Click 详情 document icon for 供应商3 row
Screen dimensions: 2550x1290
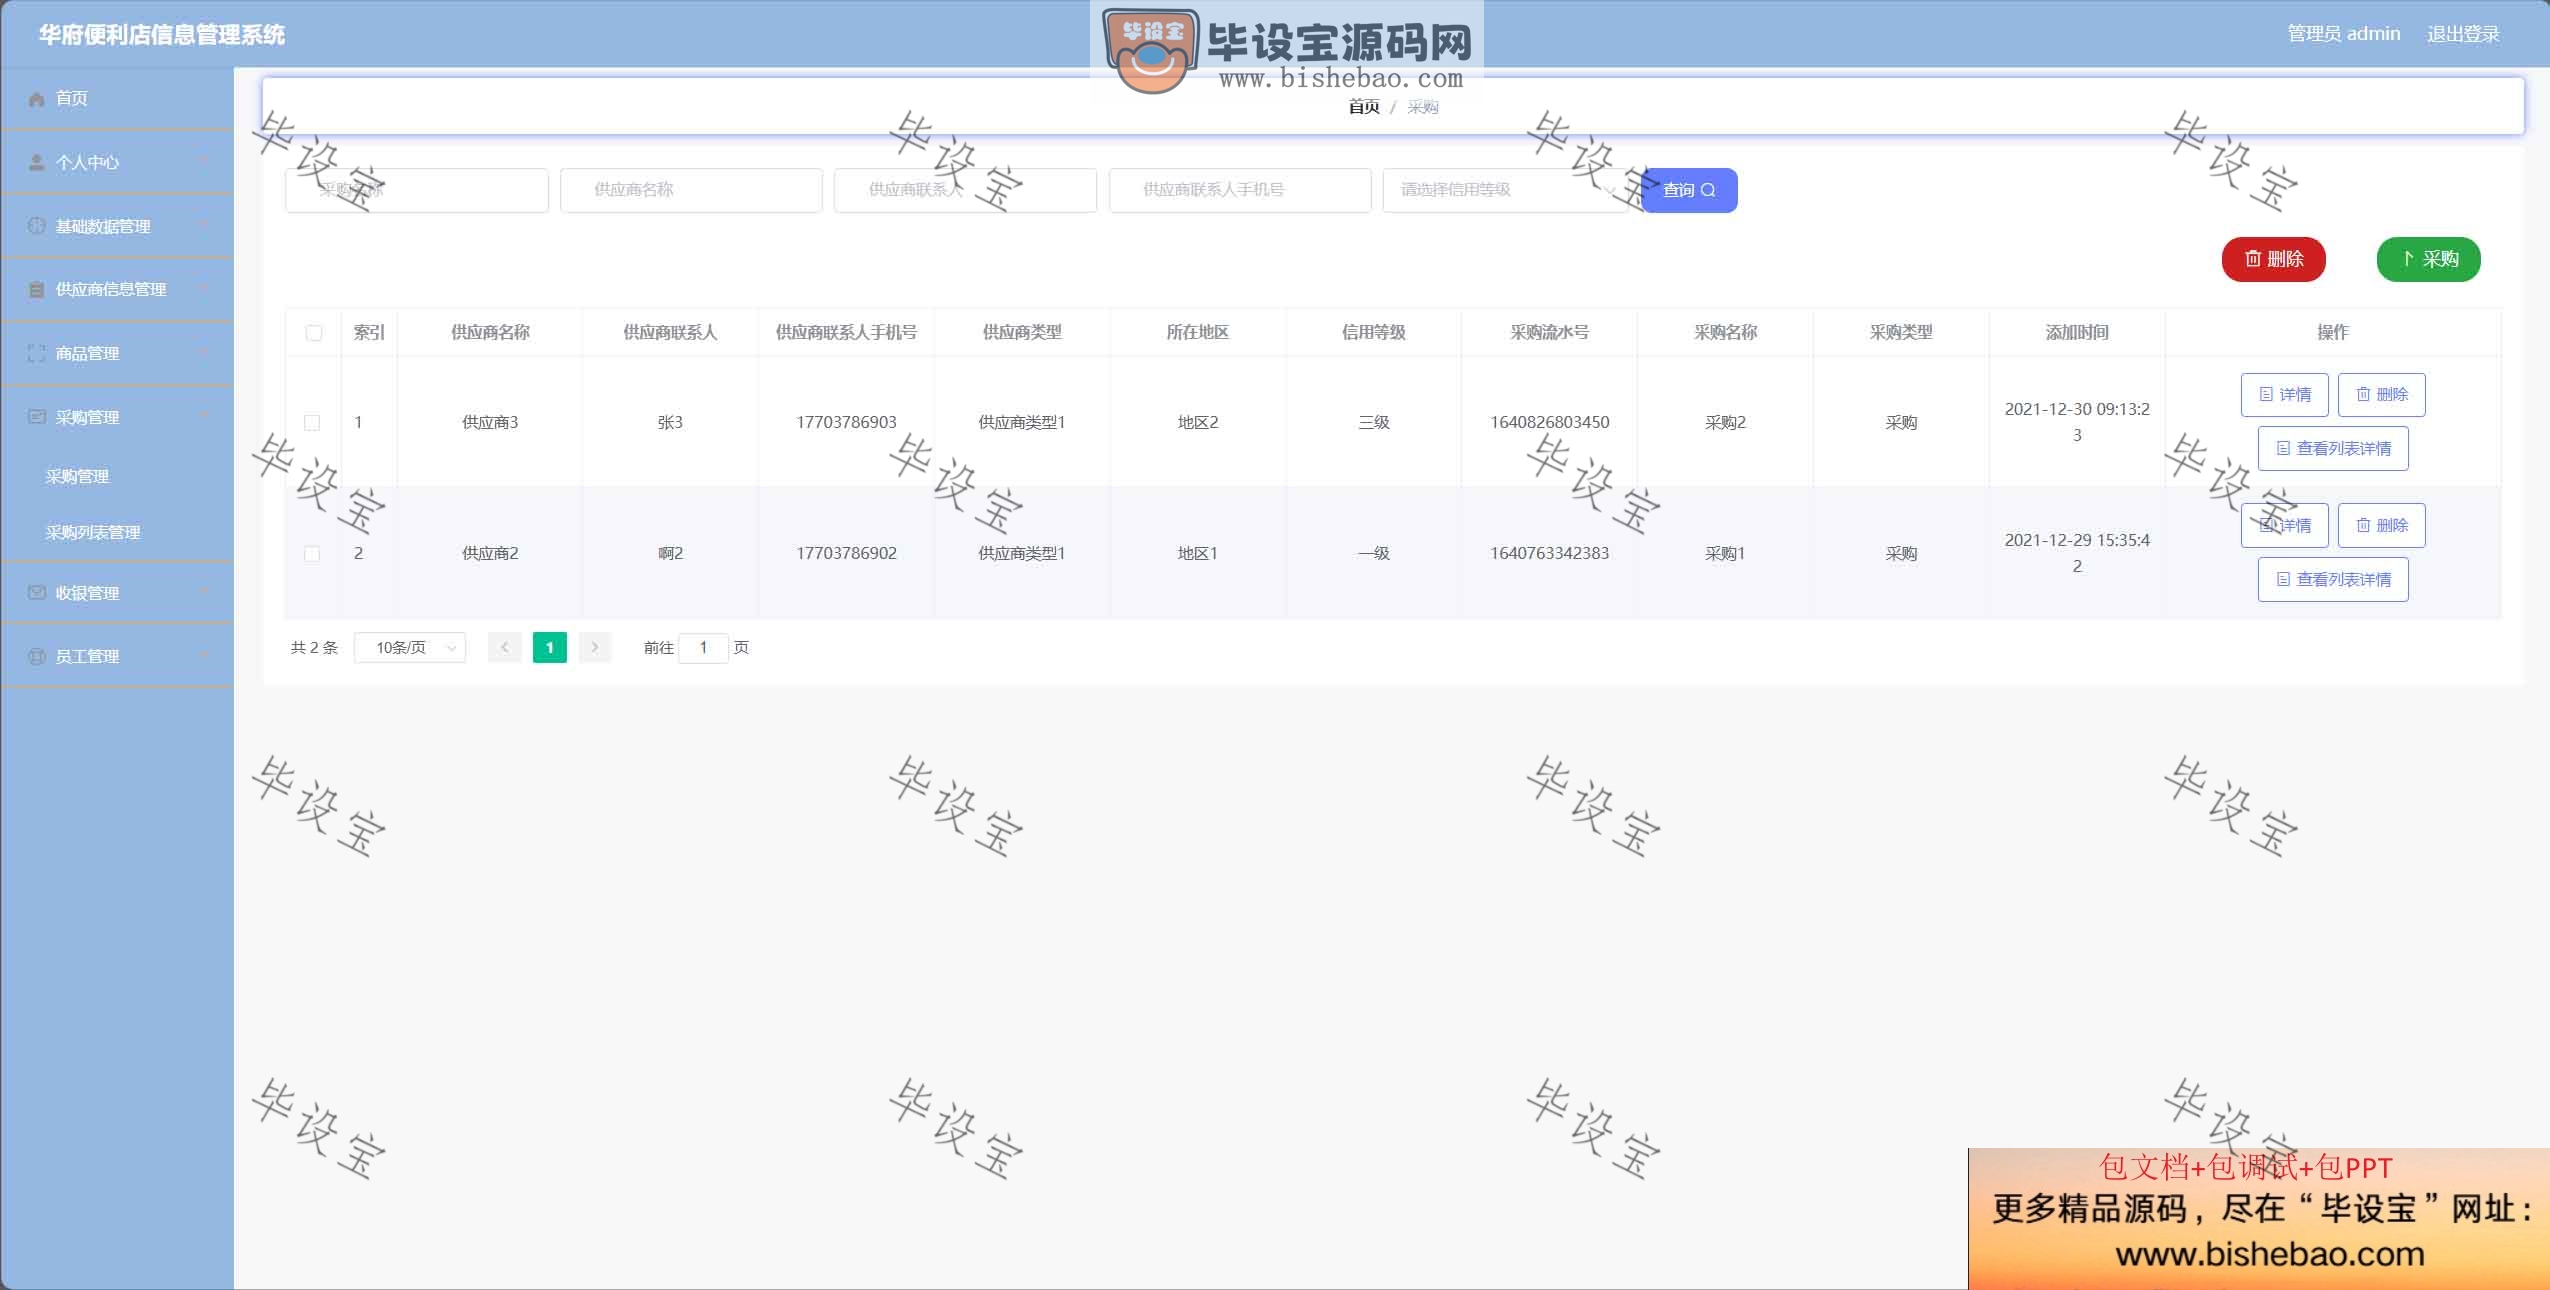[2266, 394]
